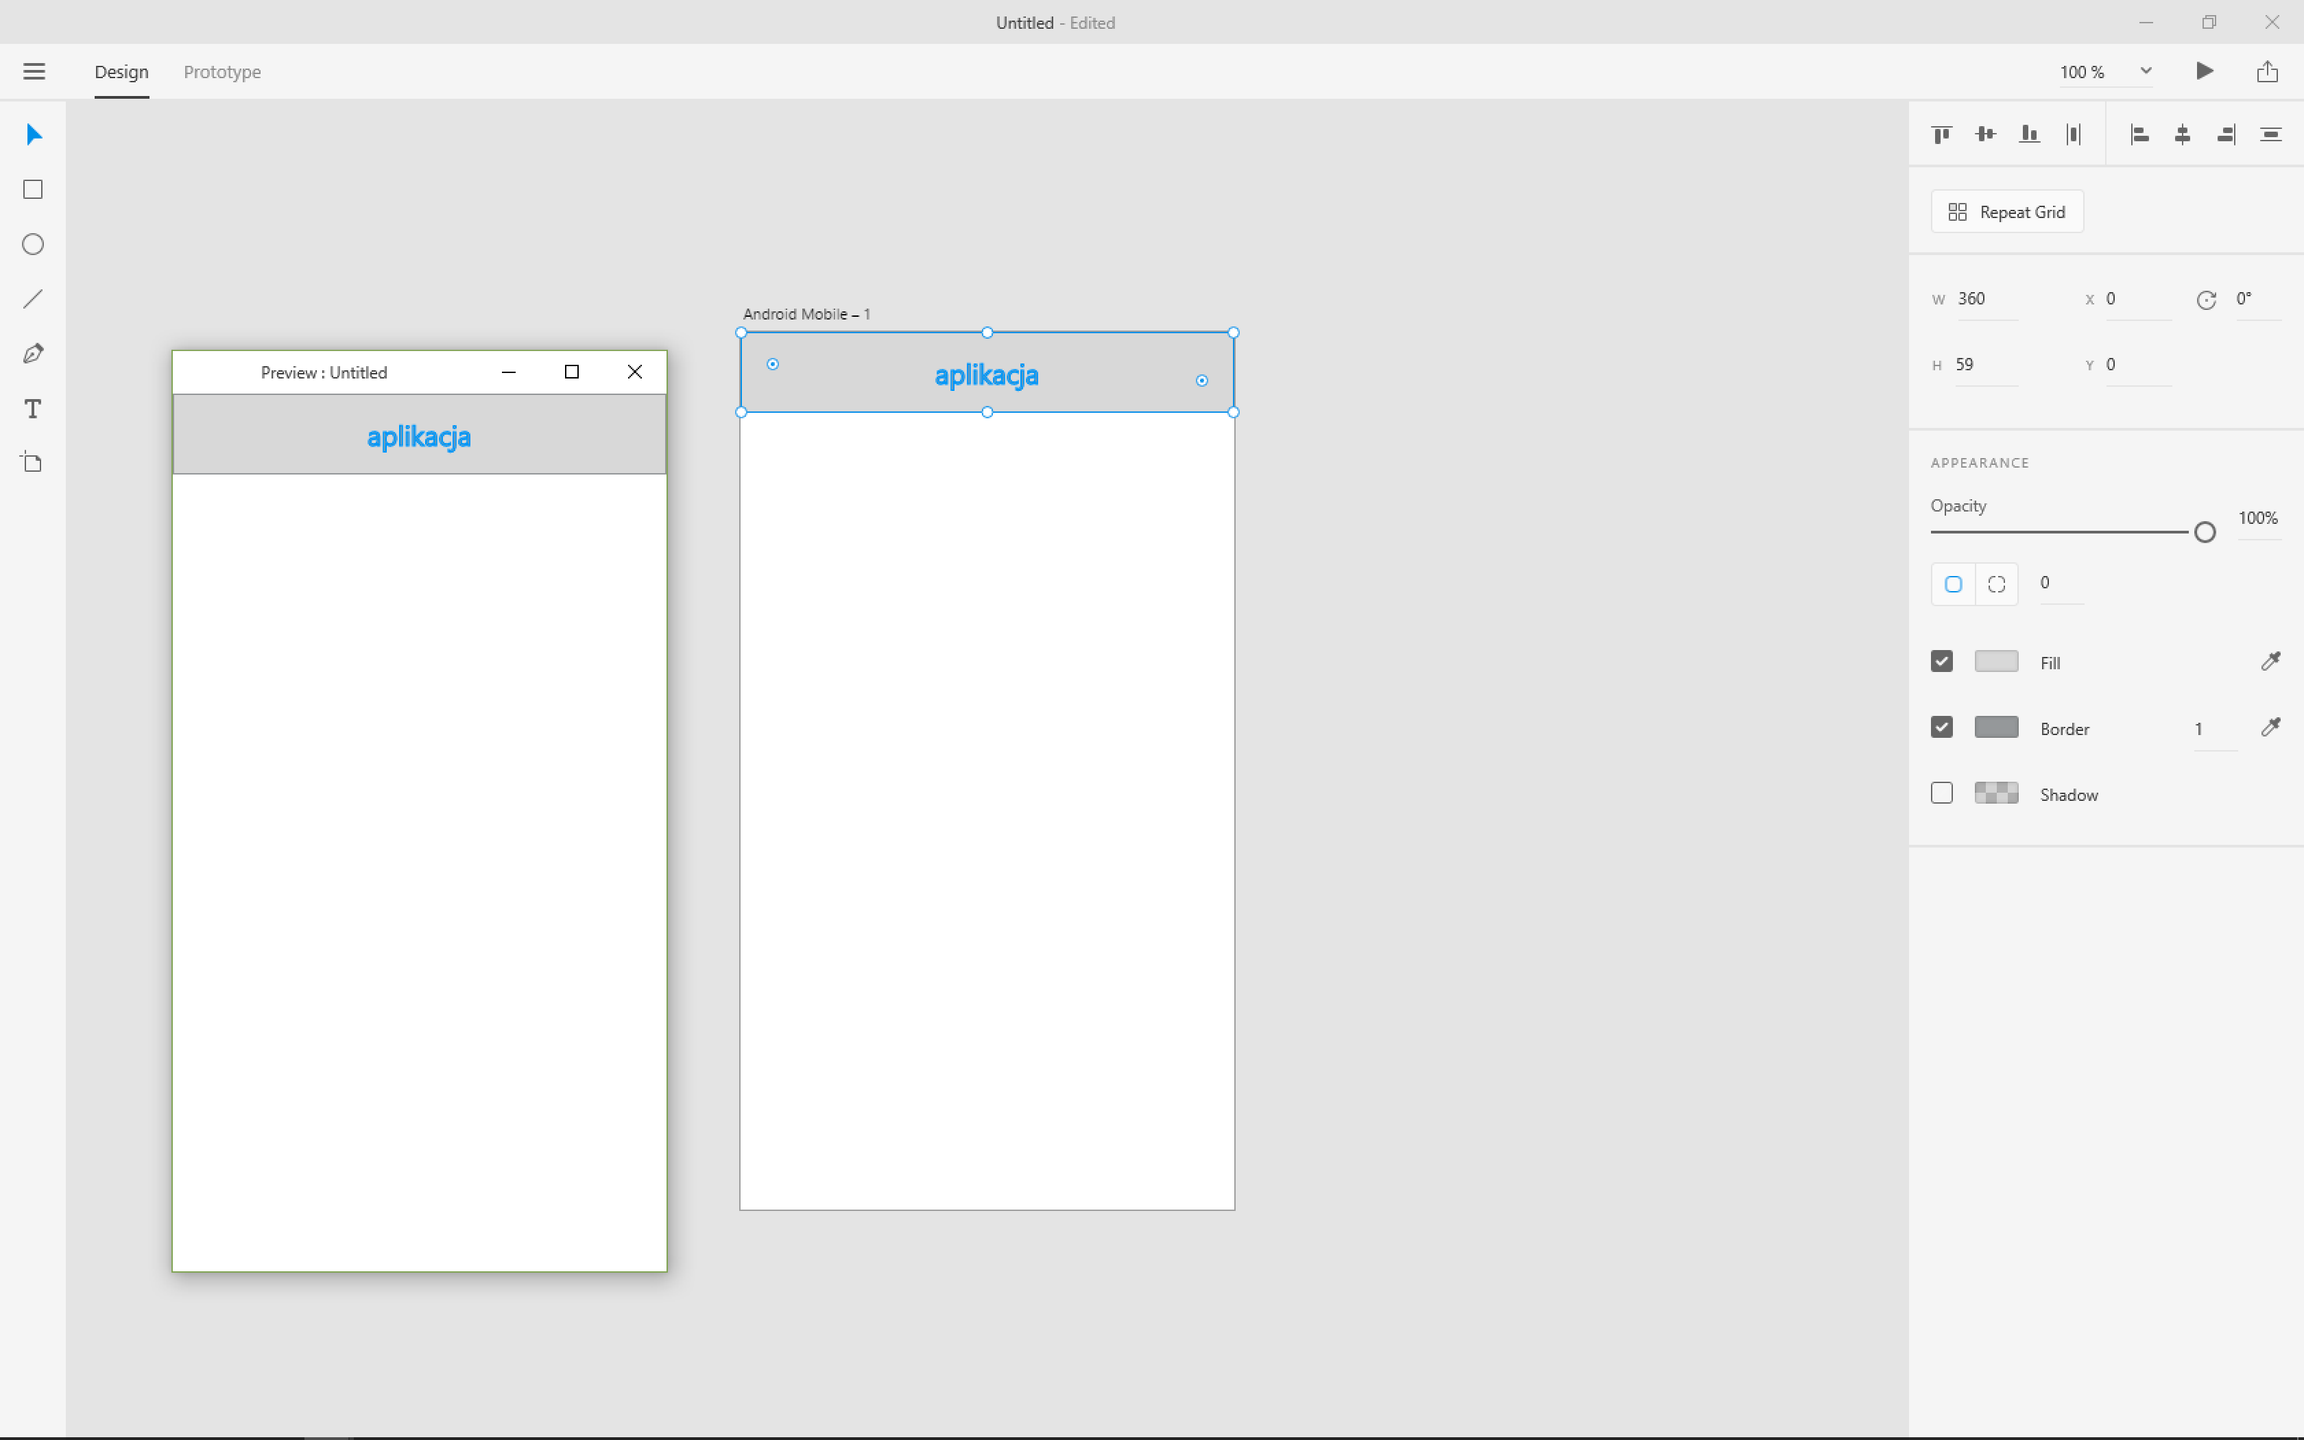Click the right corner radius handle
Screen dimensions: 2304x1440
1202,380
